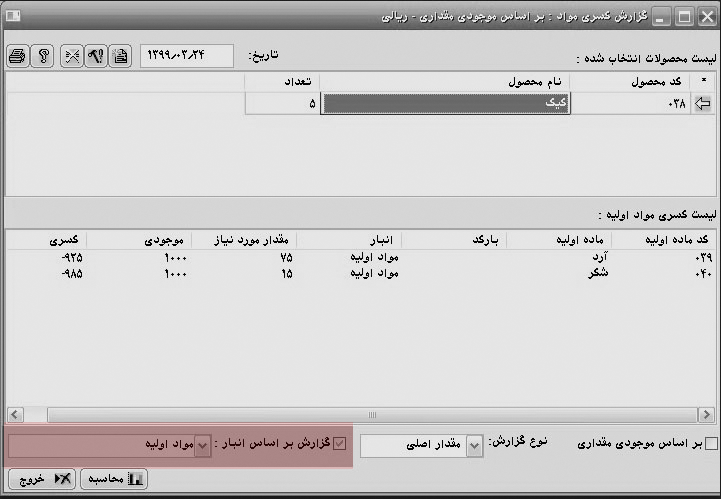Screen dimensions: 721x499
Task: Click the printer icon in the toolbar
Action: pos(17,56)
